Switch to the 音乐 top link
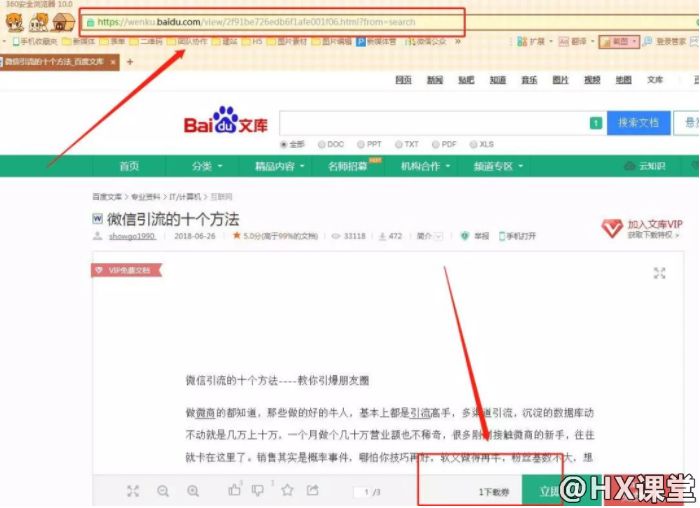Screen dimensions: 700x508 529,79
